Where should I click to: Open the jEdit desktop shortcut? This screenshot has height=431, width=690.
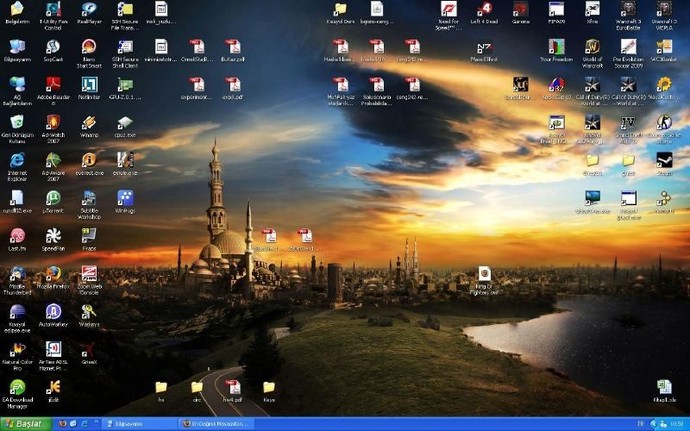(x=53, y=387)
